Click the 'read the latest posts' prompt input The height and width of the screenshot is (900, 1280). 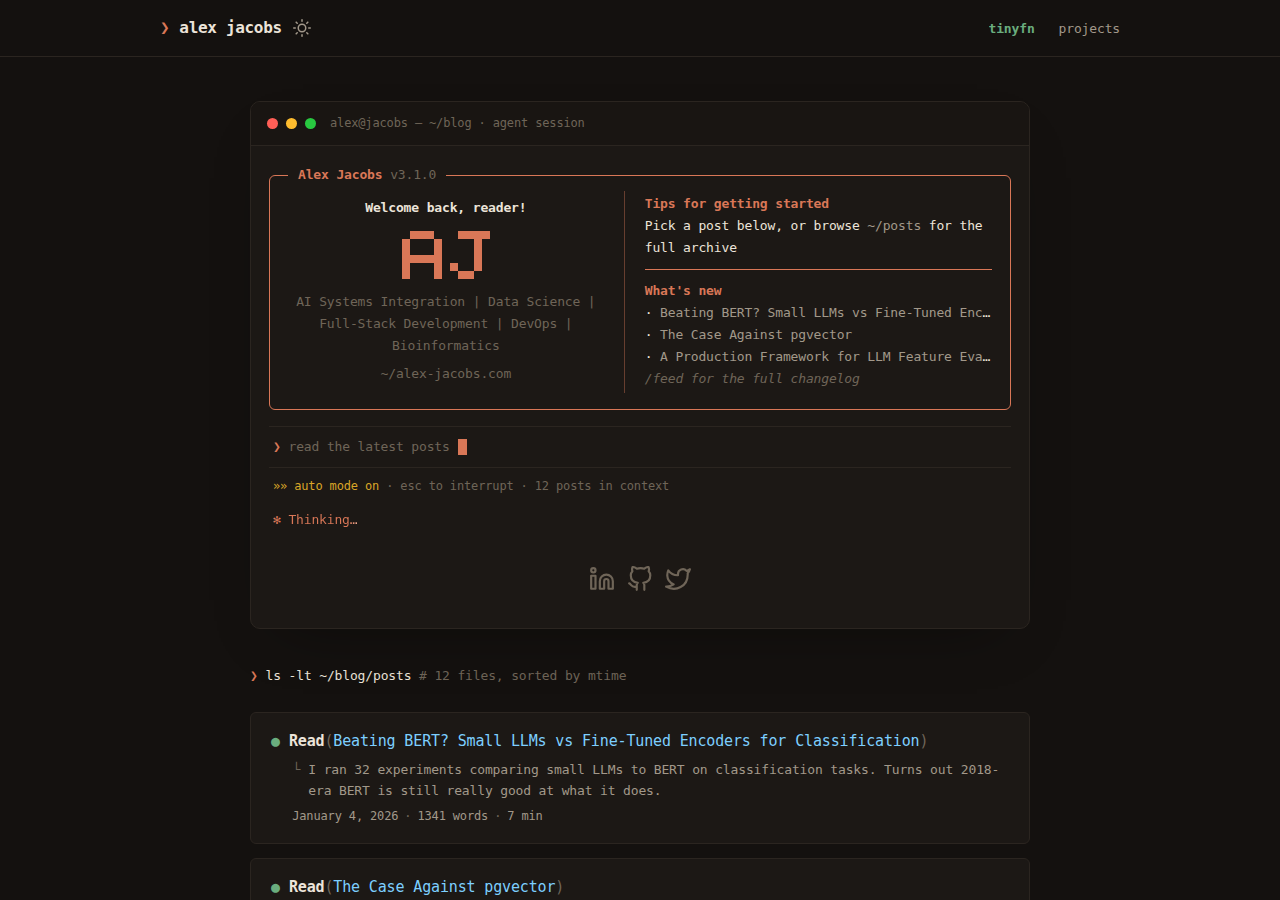tap(640, 447)
